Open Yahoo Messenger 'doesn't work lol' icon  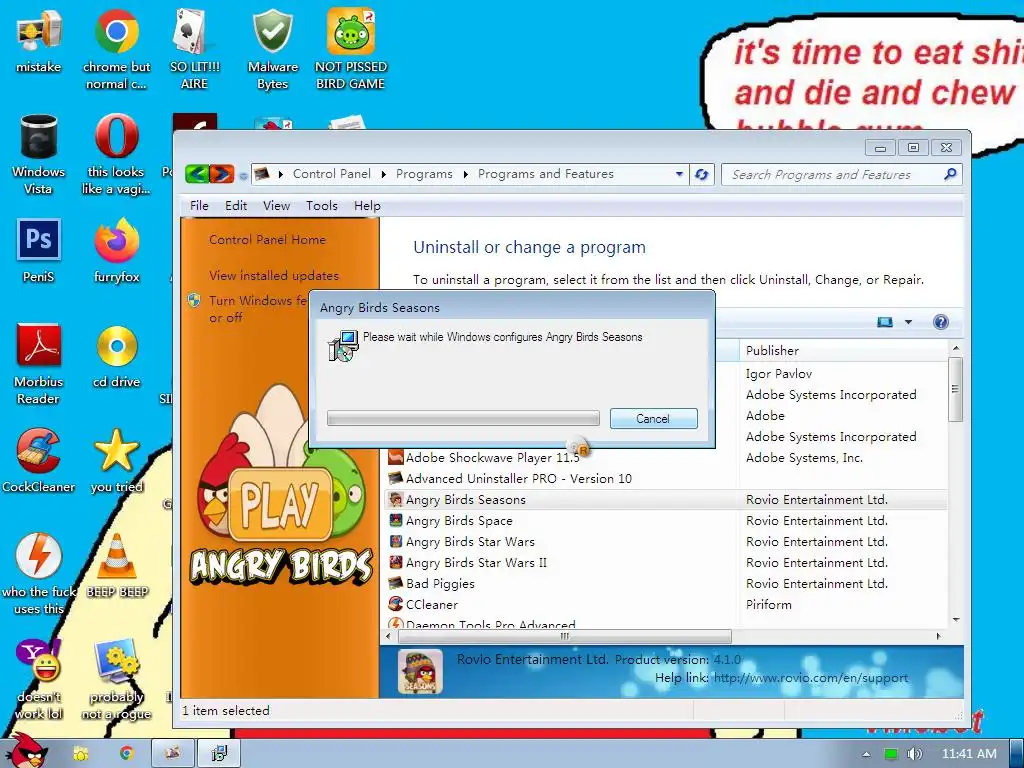(39, 680)
